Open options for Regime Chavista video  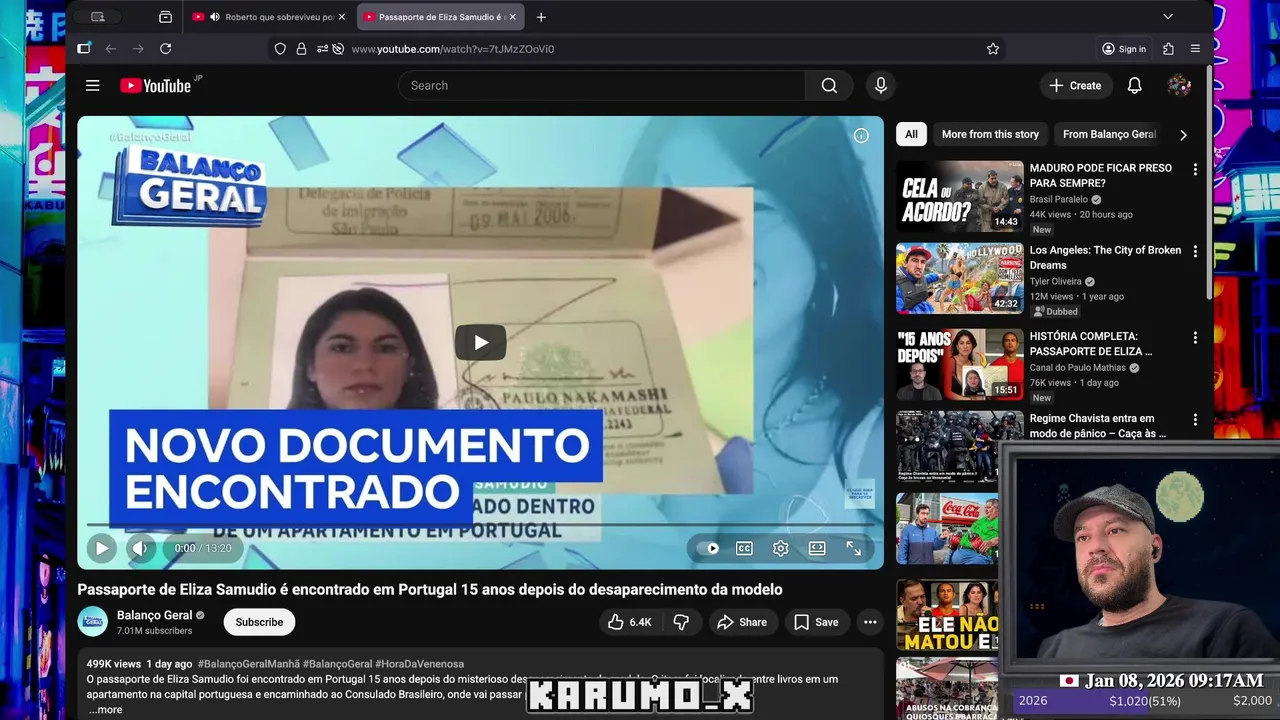[x=1194, y=420]
